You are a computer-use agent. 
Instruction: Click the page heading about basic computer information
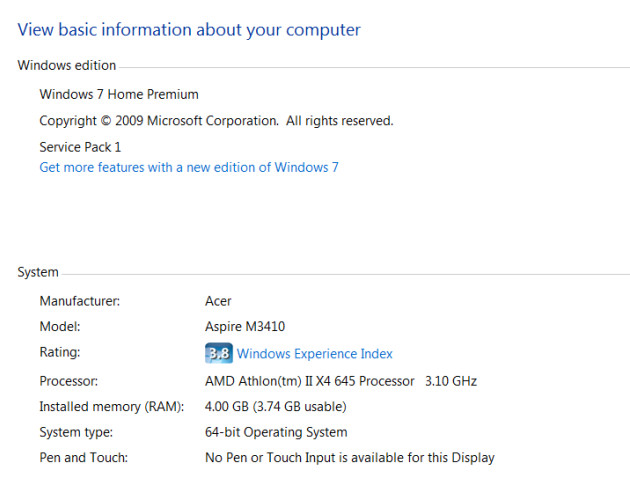(x=189, y=30)
